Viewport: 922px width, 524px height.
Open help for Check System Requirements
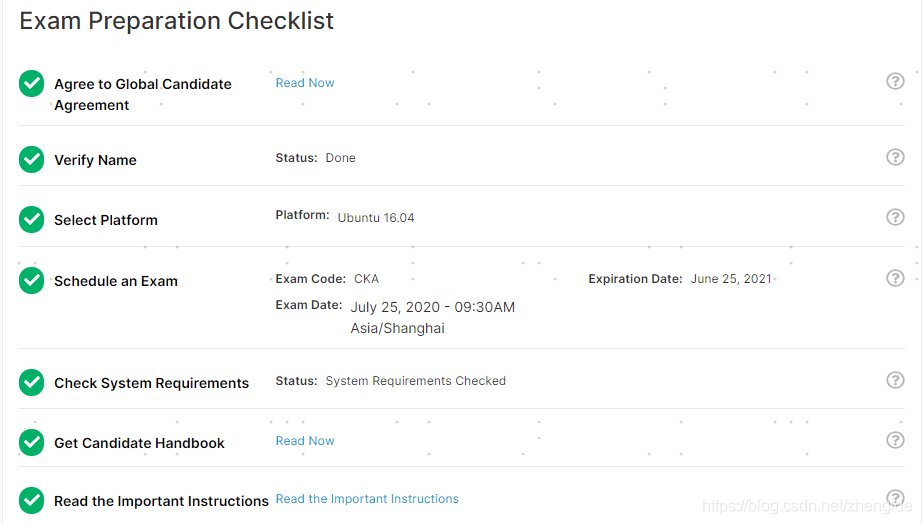tap(895, 380)
